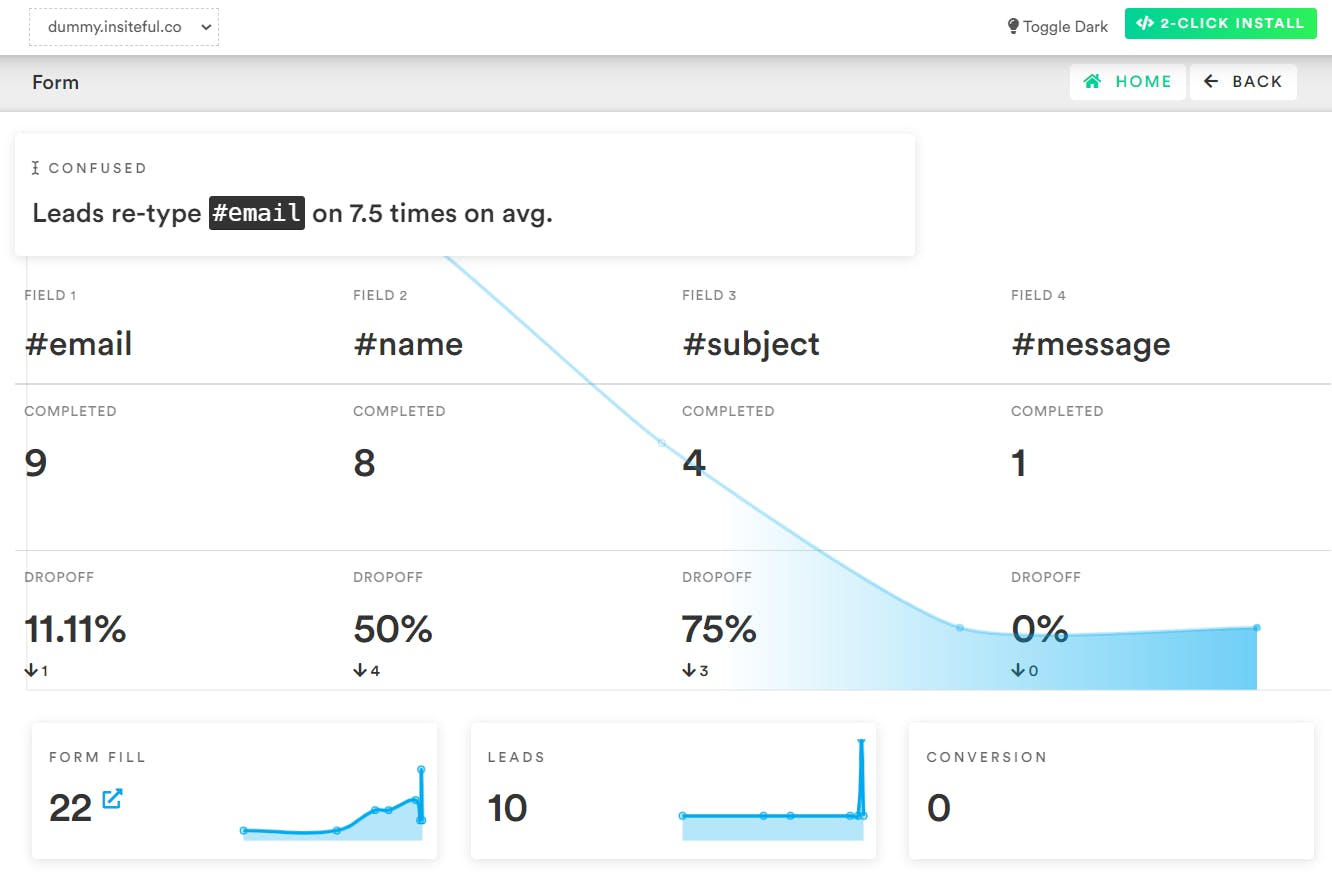Image resolution: width=1332 pixels, height=881 pixels.
Task: Click the lightbulb icon beside Toggle Dark
Action: pos(1013,27)
